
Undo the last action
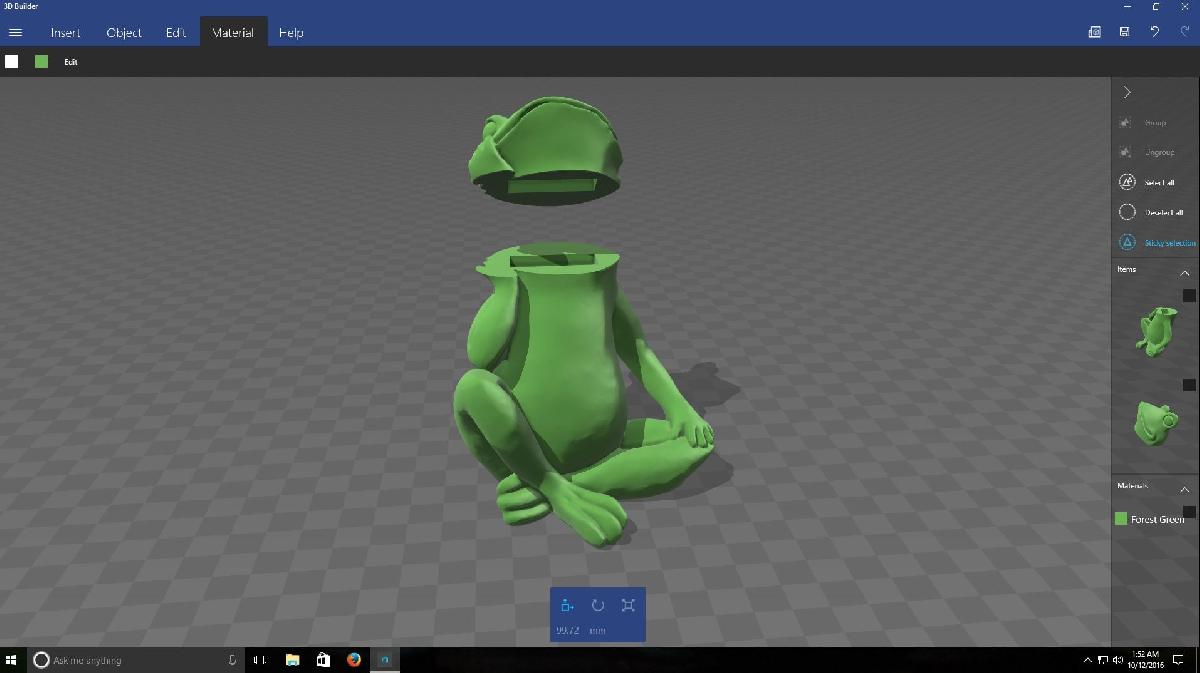[x=1155, y=33]
